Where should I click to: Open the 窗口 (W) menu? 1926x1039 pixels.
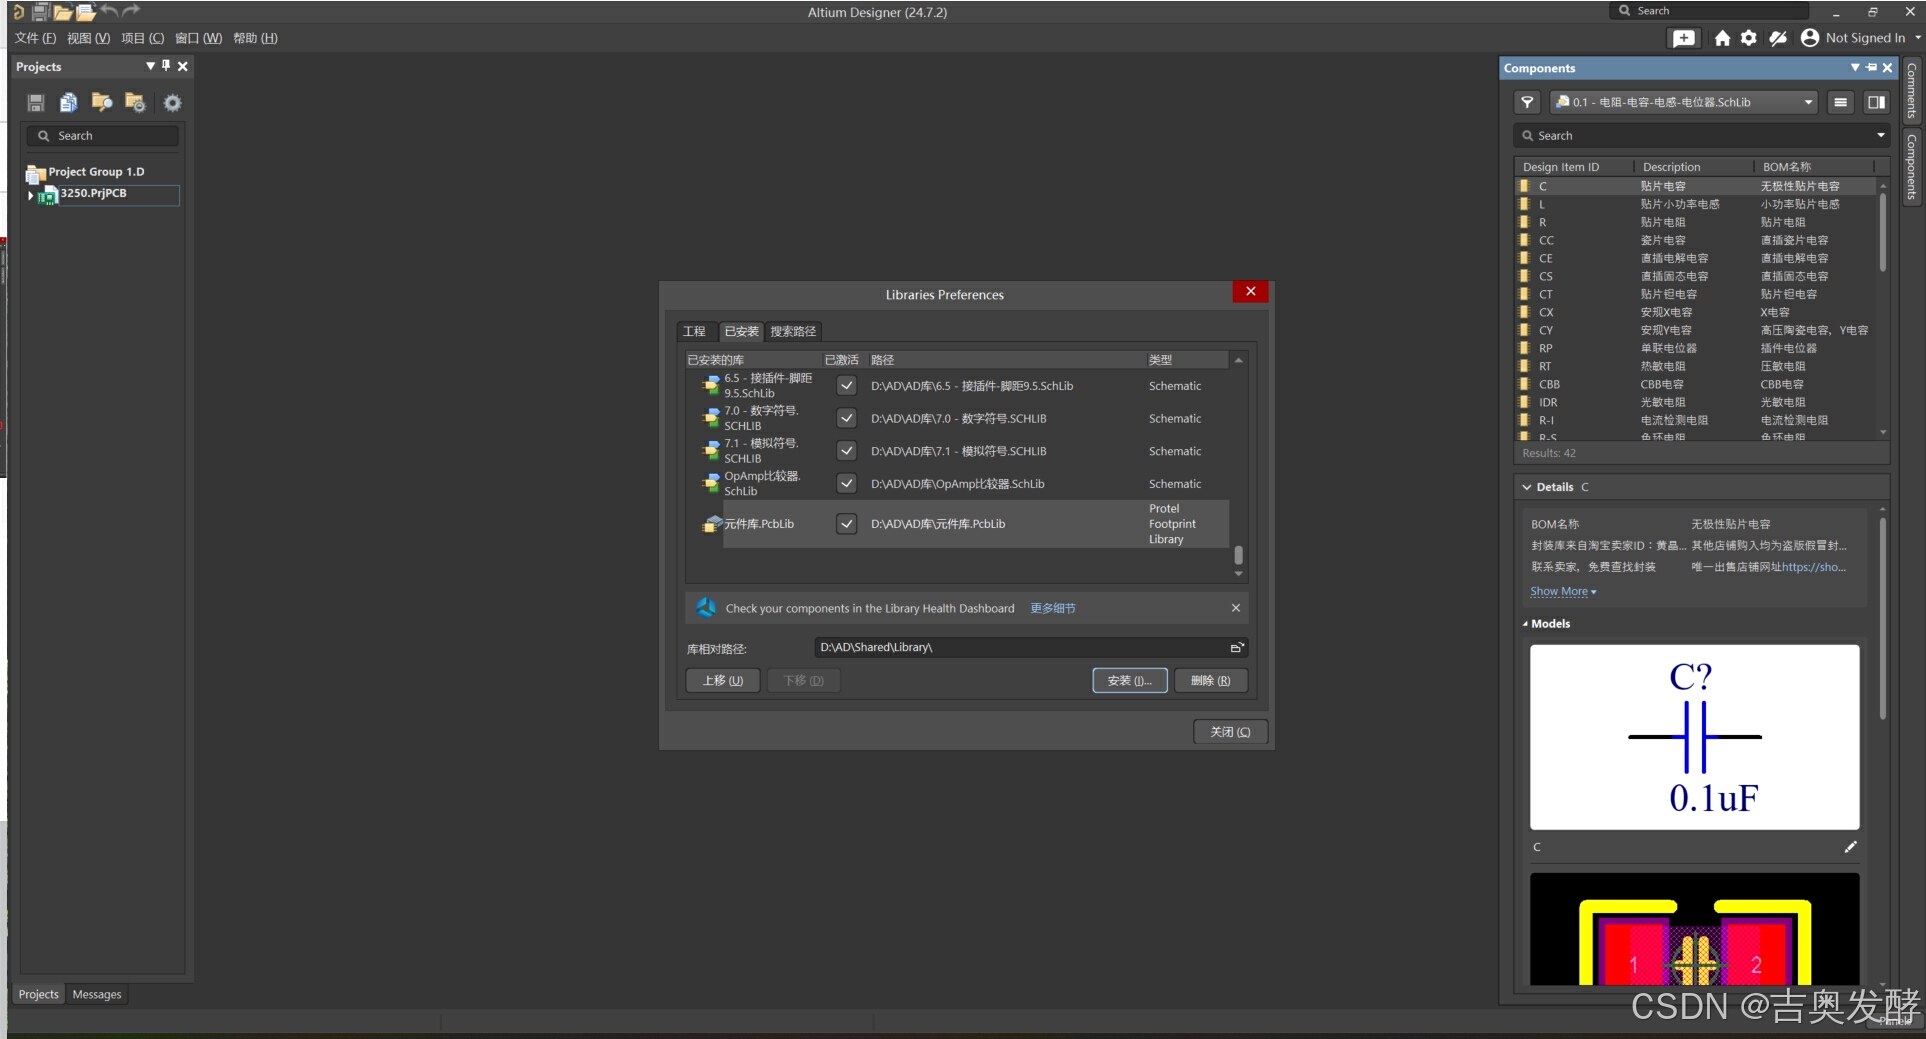click(x=198, y=38)
